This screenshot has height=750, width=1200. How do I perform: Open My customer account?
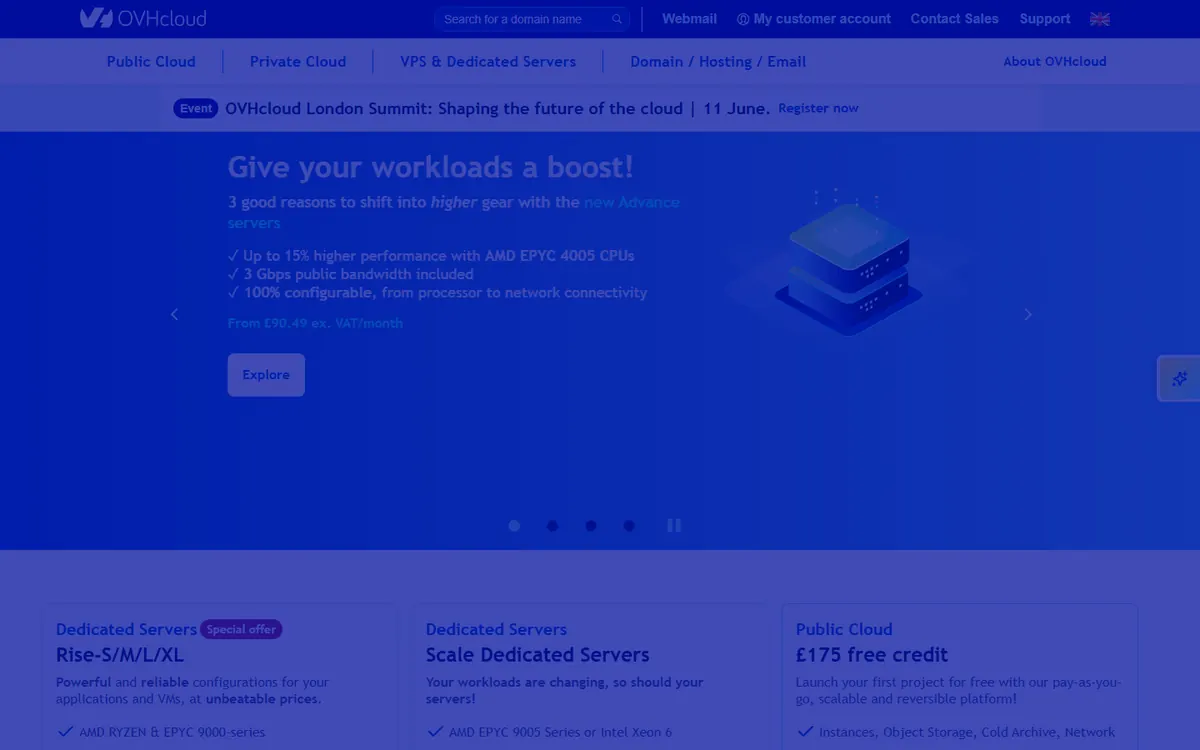814,19
